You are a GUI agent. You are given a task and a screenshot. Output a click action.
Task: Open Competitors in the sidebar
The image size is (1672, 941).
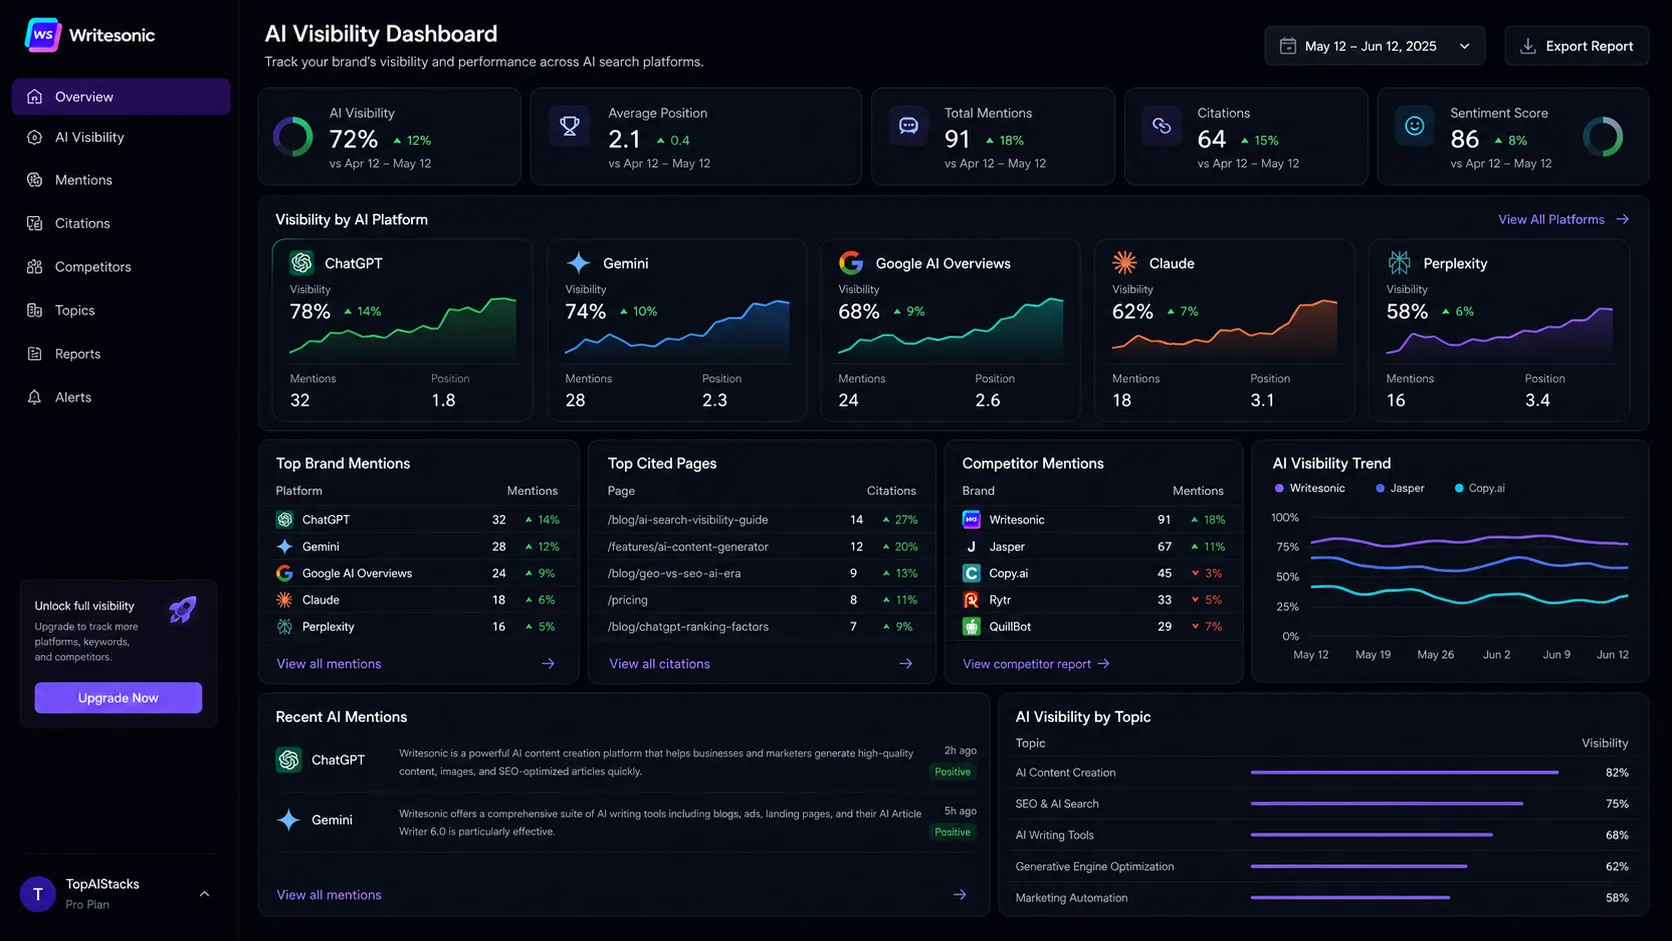coord(121,267)
